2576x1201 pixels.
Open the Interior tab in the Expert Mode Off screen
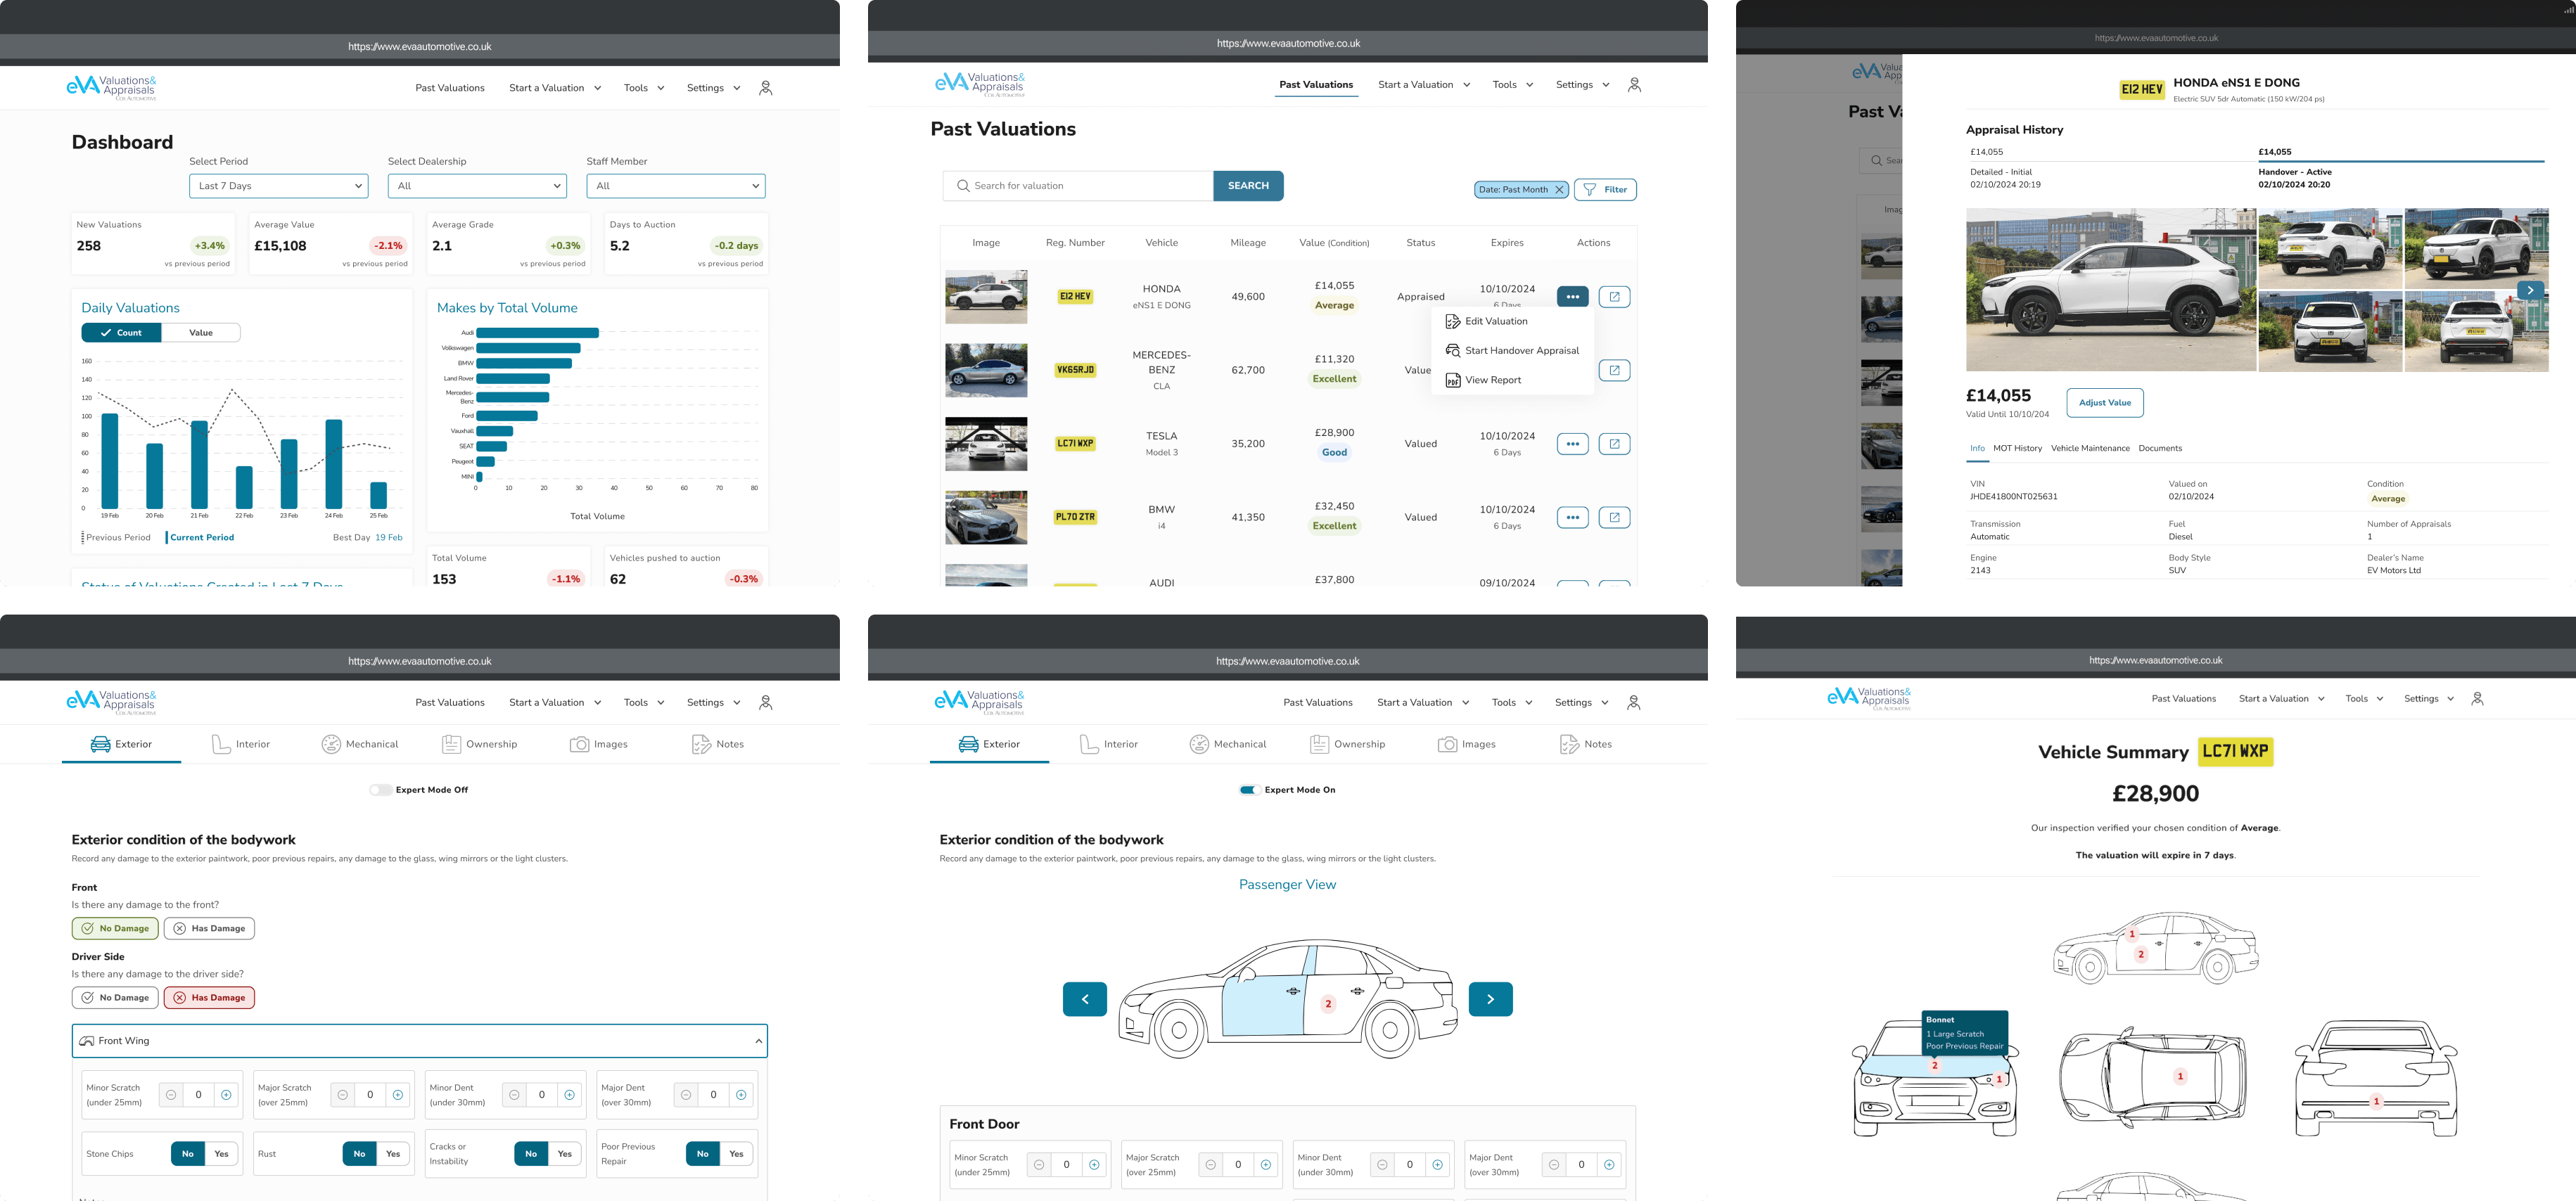coord(241,745)
